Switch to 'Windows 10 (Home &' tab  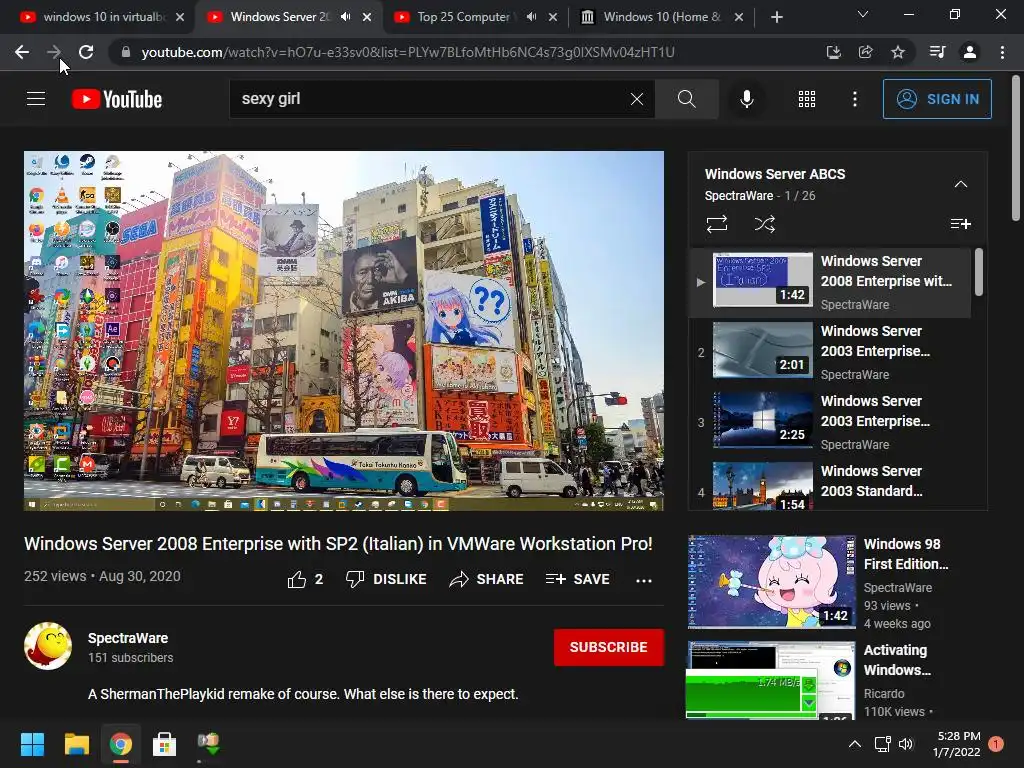[x=663, y=17]
